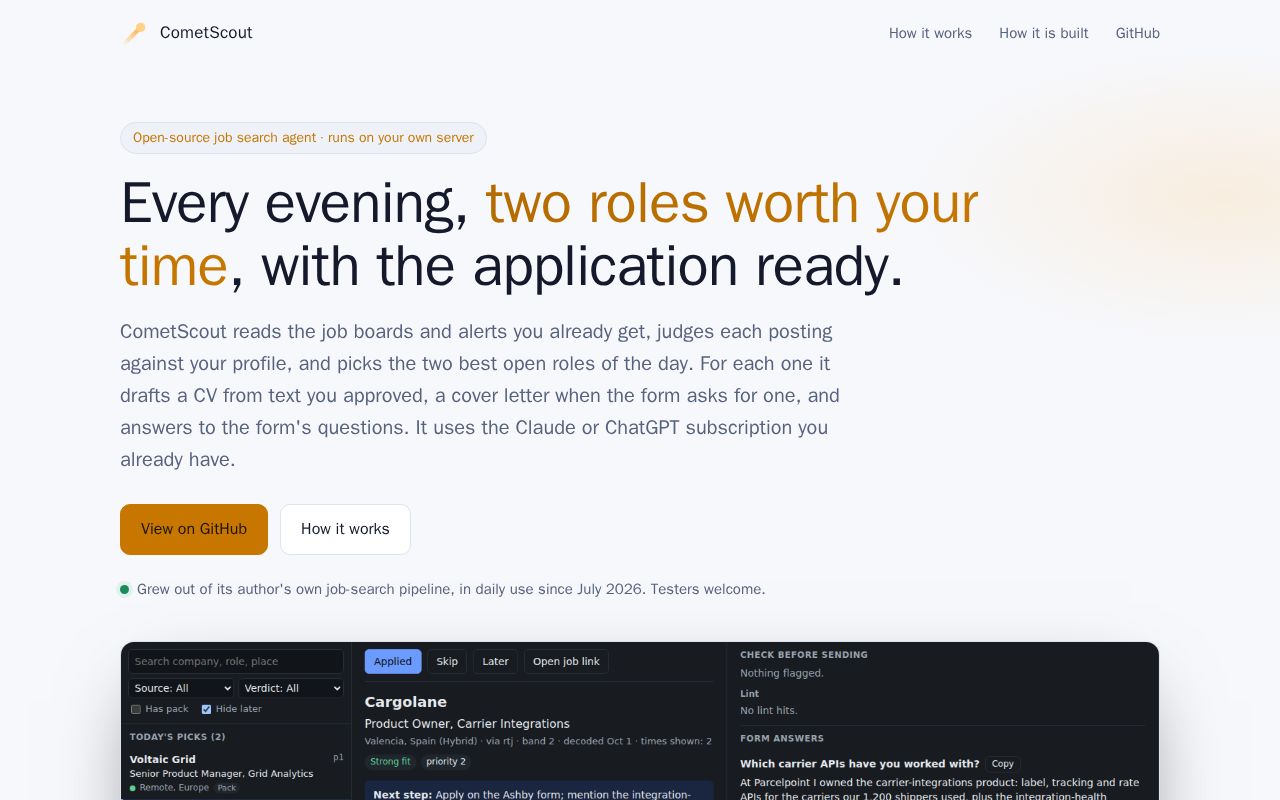Enable the Has pack checkbox
Image resolution: width=1280 pixels, height=800 pixels.
tap(136, 709)
